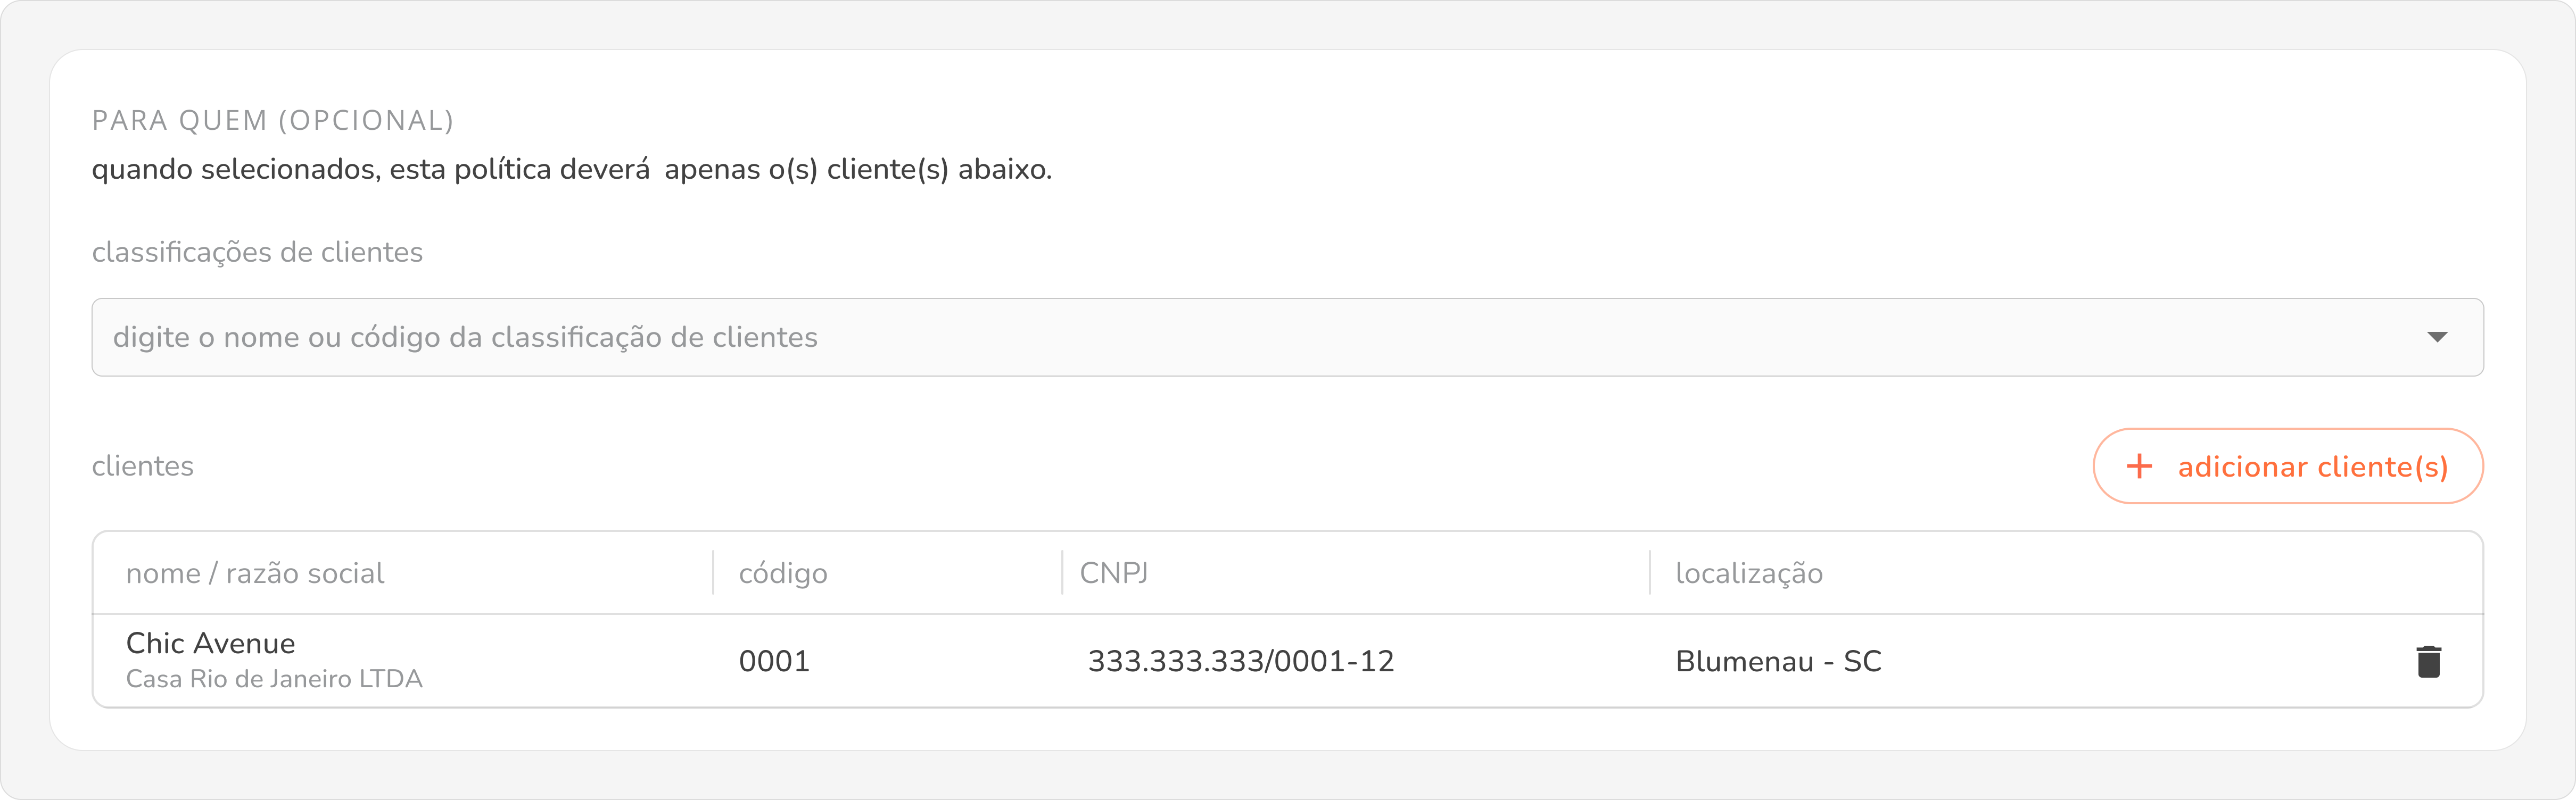Click the divider between CNPJ and localização columns

1650,572
